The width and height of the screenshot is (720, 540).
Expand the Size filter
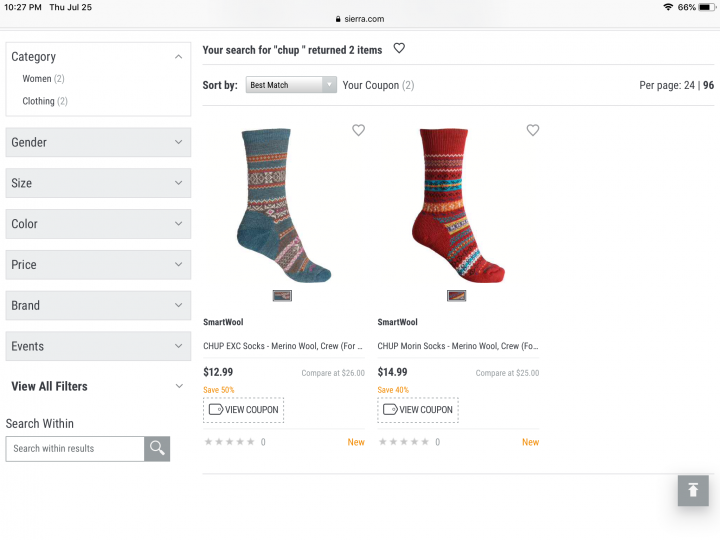pyautogui.click(x=98, y=183)
